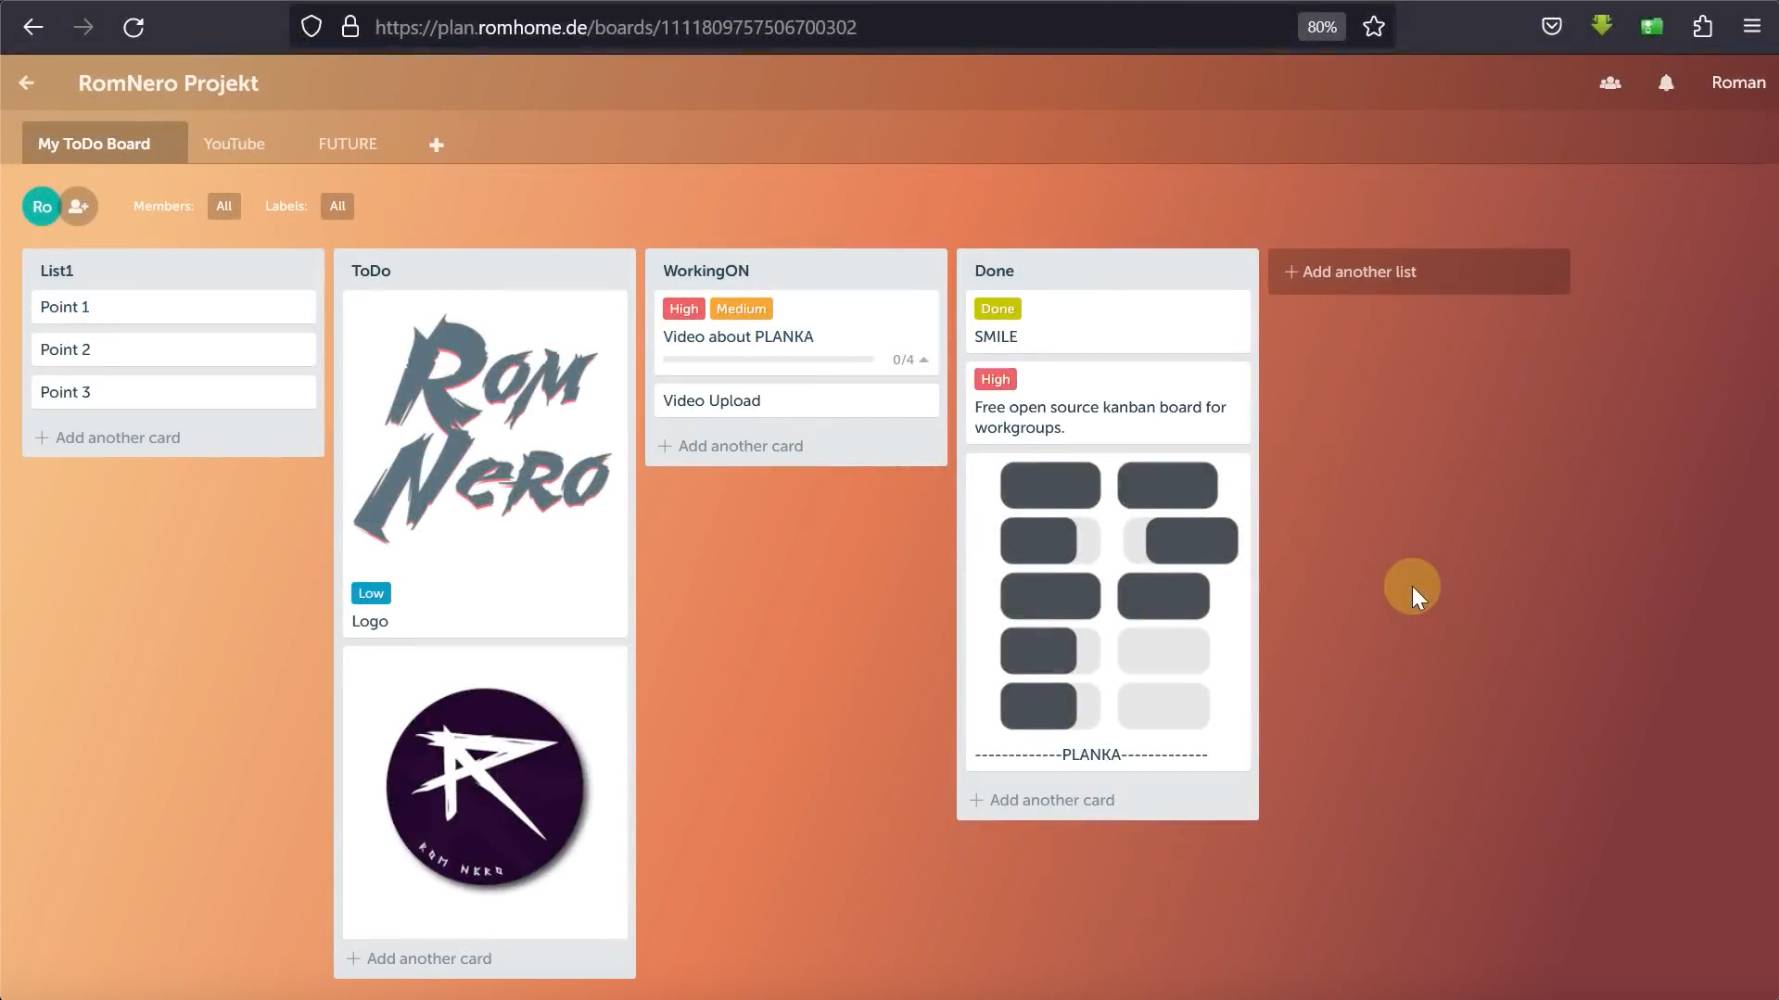Open the round R logo card image

coord(485,790)
